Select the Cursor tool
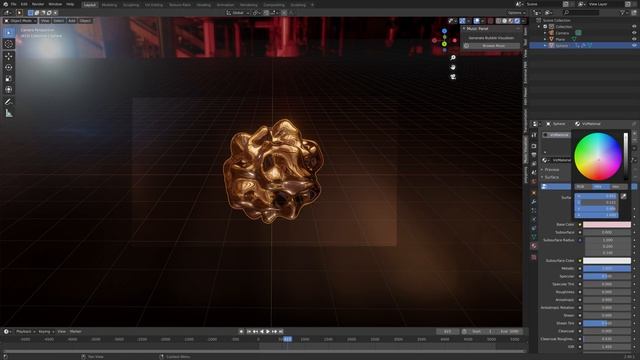 click(9, 44)
